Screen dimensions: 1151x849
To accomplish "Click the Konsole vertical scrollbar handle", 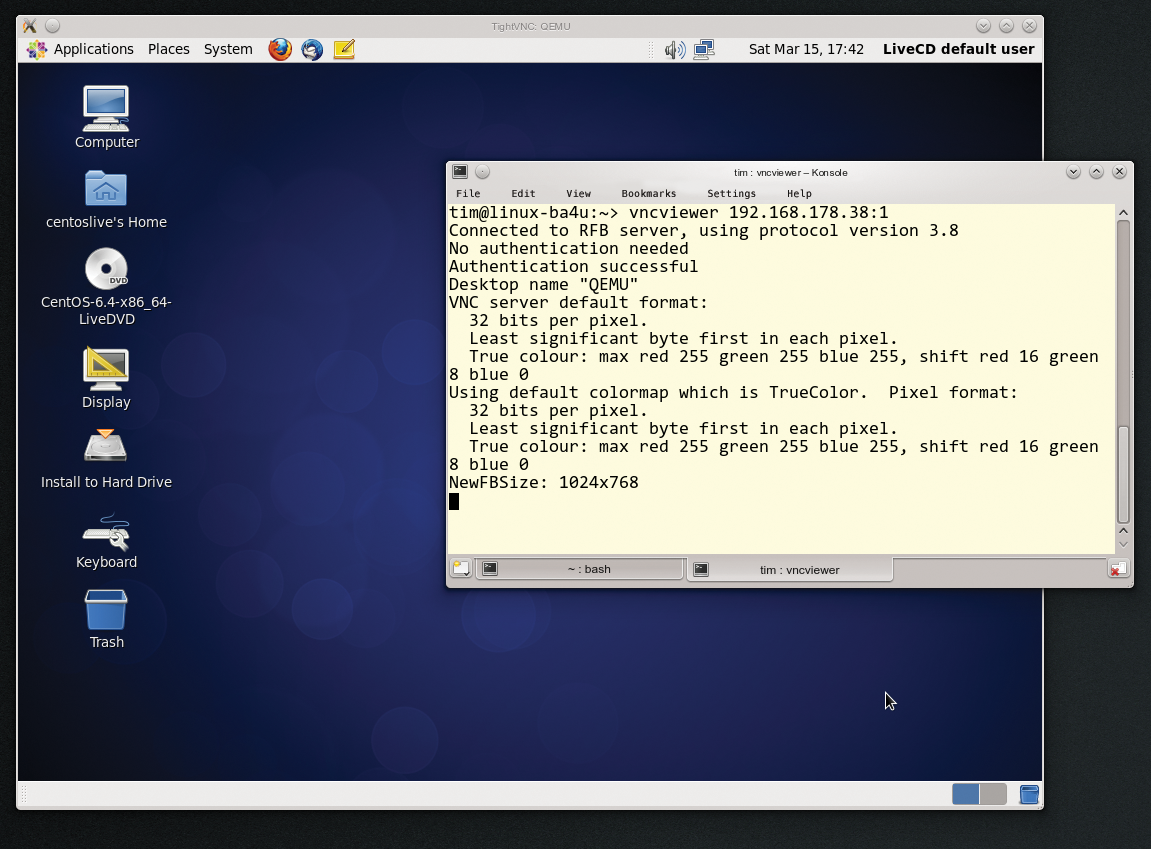I will 1122,474.
